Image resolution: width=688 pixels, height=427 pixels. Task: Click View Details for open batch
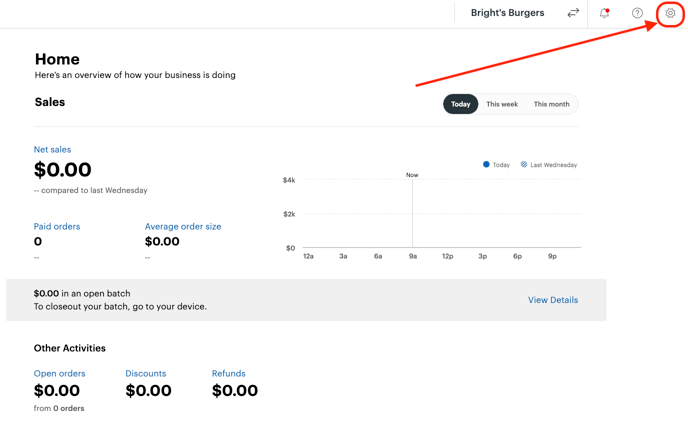[553, 300]
